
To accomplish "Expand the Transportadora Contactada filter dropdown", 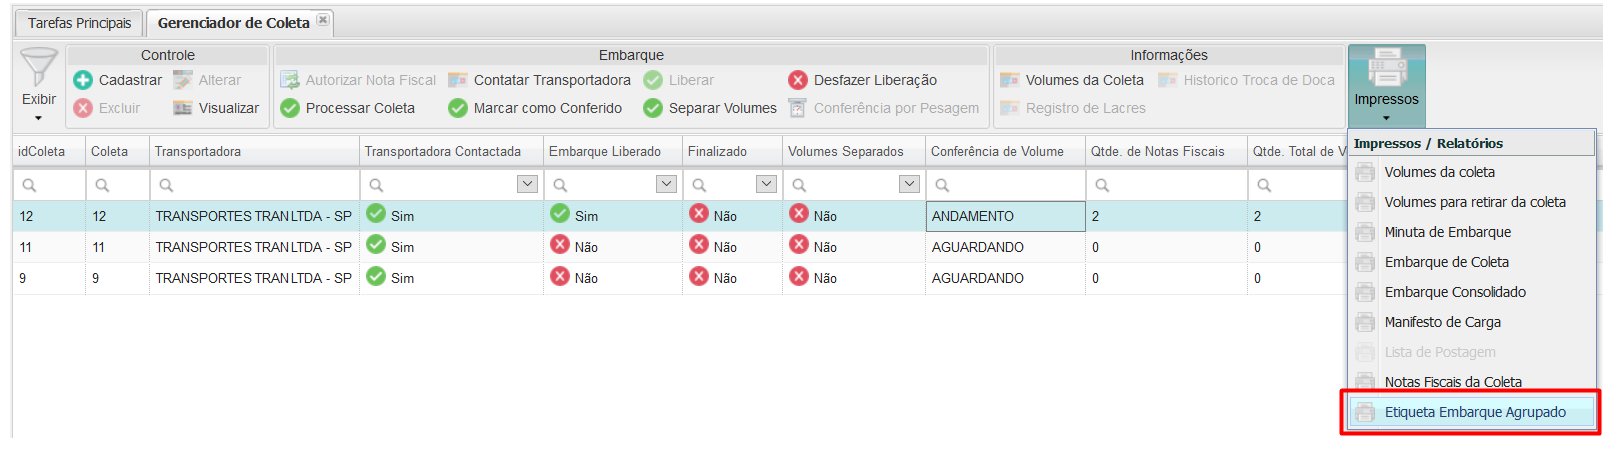I will pyautogui.click(x=527, y=184).
